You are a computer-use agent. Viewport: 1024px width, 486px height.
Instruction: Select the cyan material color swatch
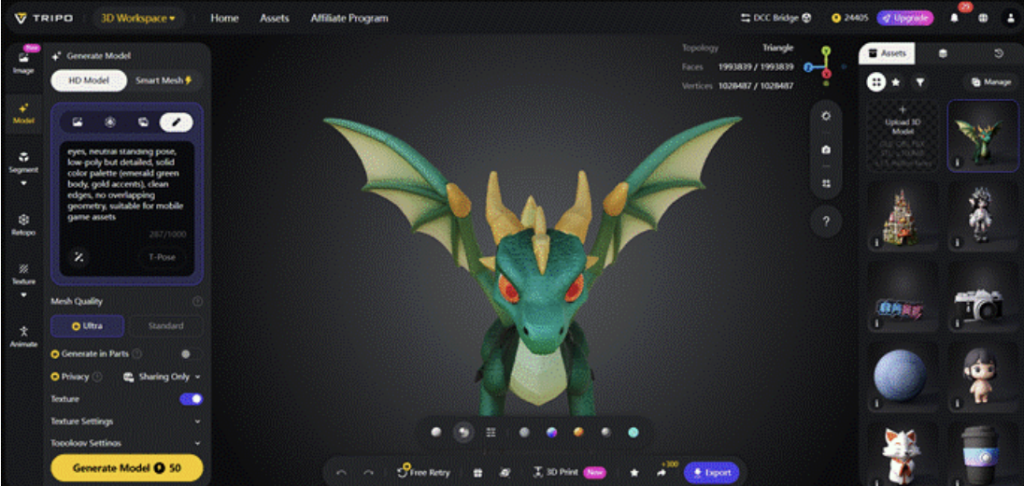[x=632, y=432]
